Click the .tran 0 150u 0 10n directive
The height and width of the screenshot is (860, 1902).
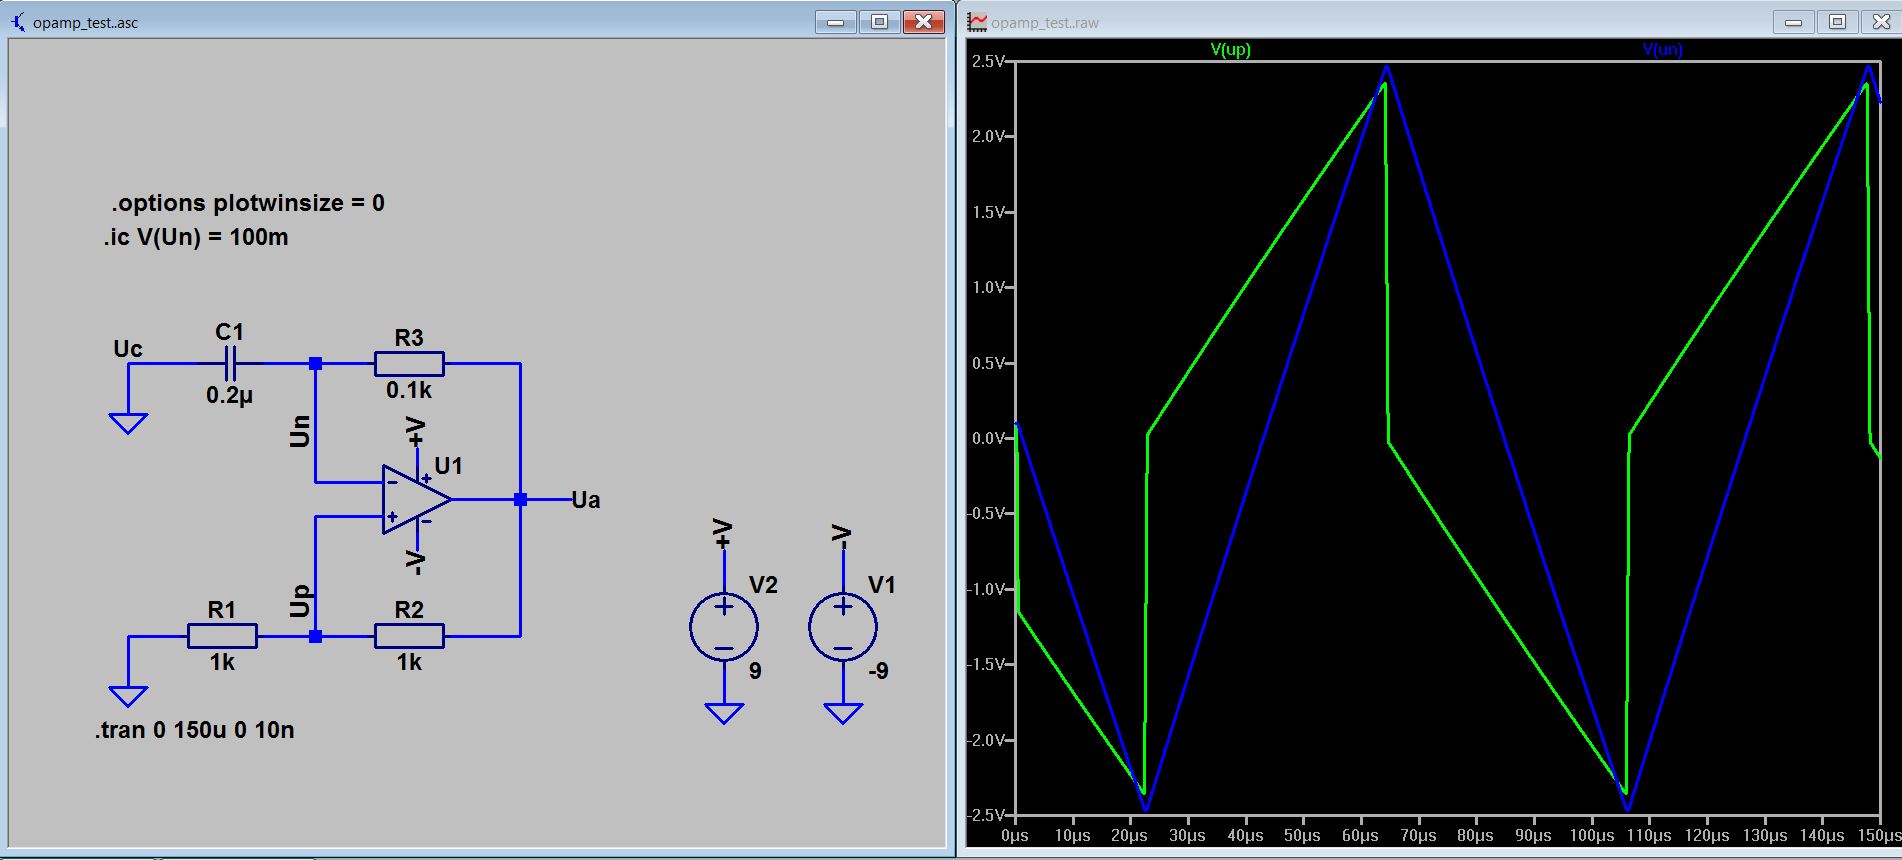[195, 730]
